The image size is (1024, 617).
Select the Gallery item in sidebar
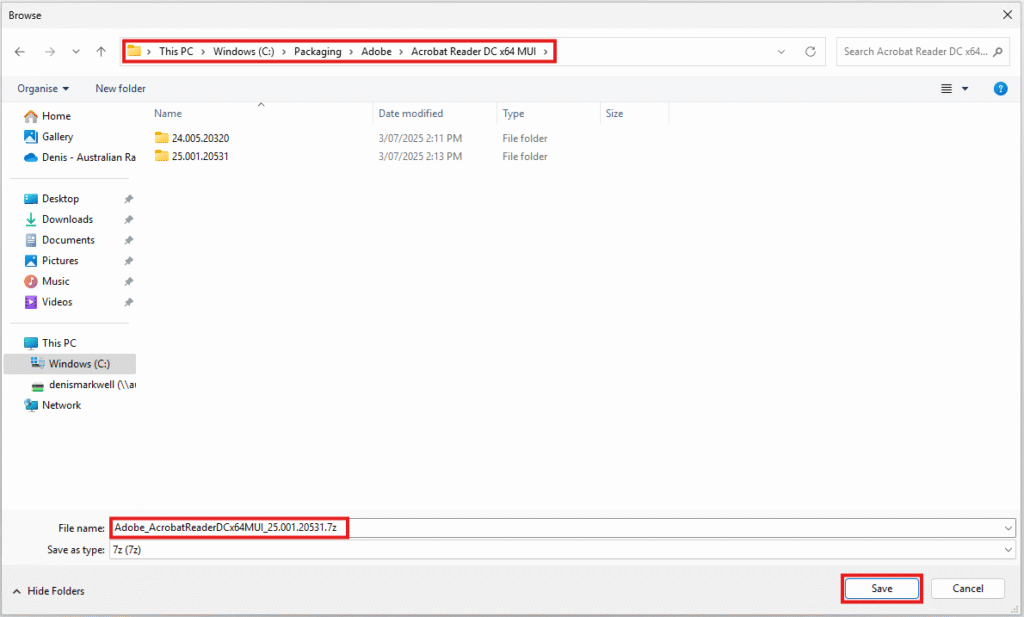57,137
